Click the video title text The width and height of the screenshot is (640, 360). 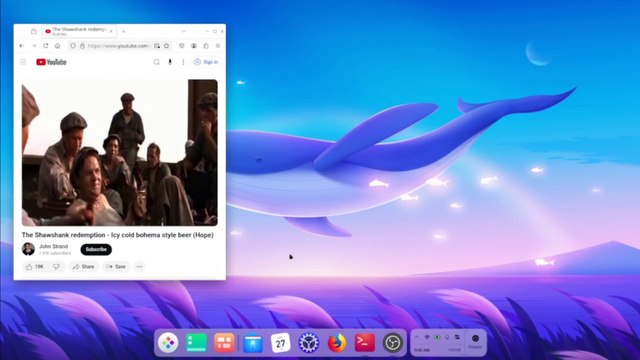coord(118,235)
